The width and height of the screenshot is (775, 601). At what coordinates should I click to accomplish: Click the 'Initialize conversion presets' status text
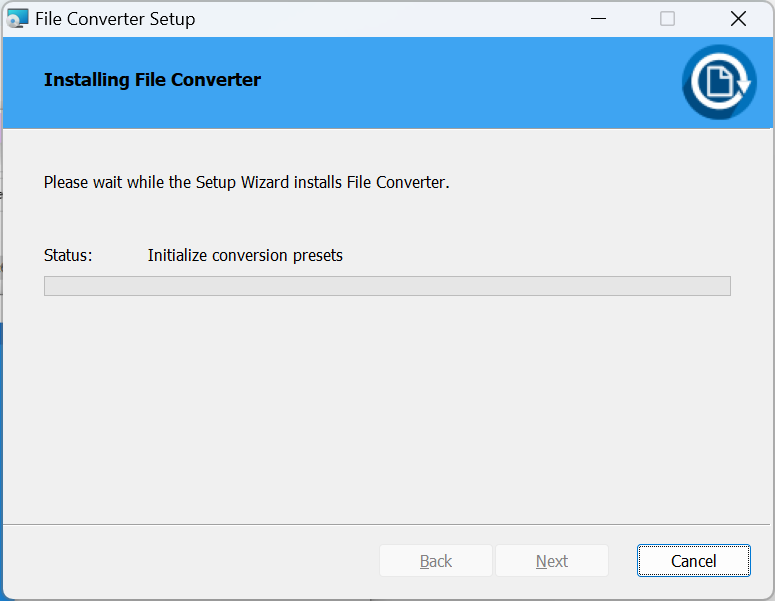pyautogui.click(x=245, y=256)
